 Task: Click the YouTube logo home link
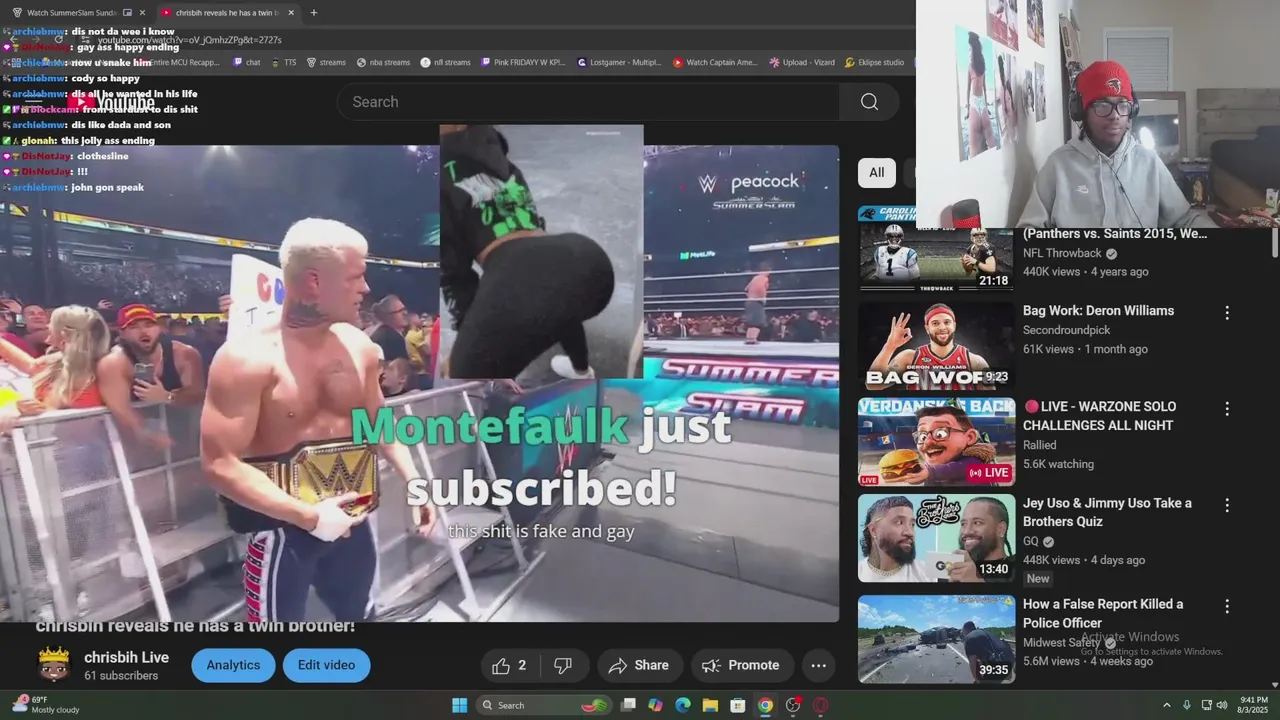point(113,102)
